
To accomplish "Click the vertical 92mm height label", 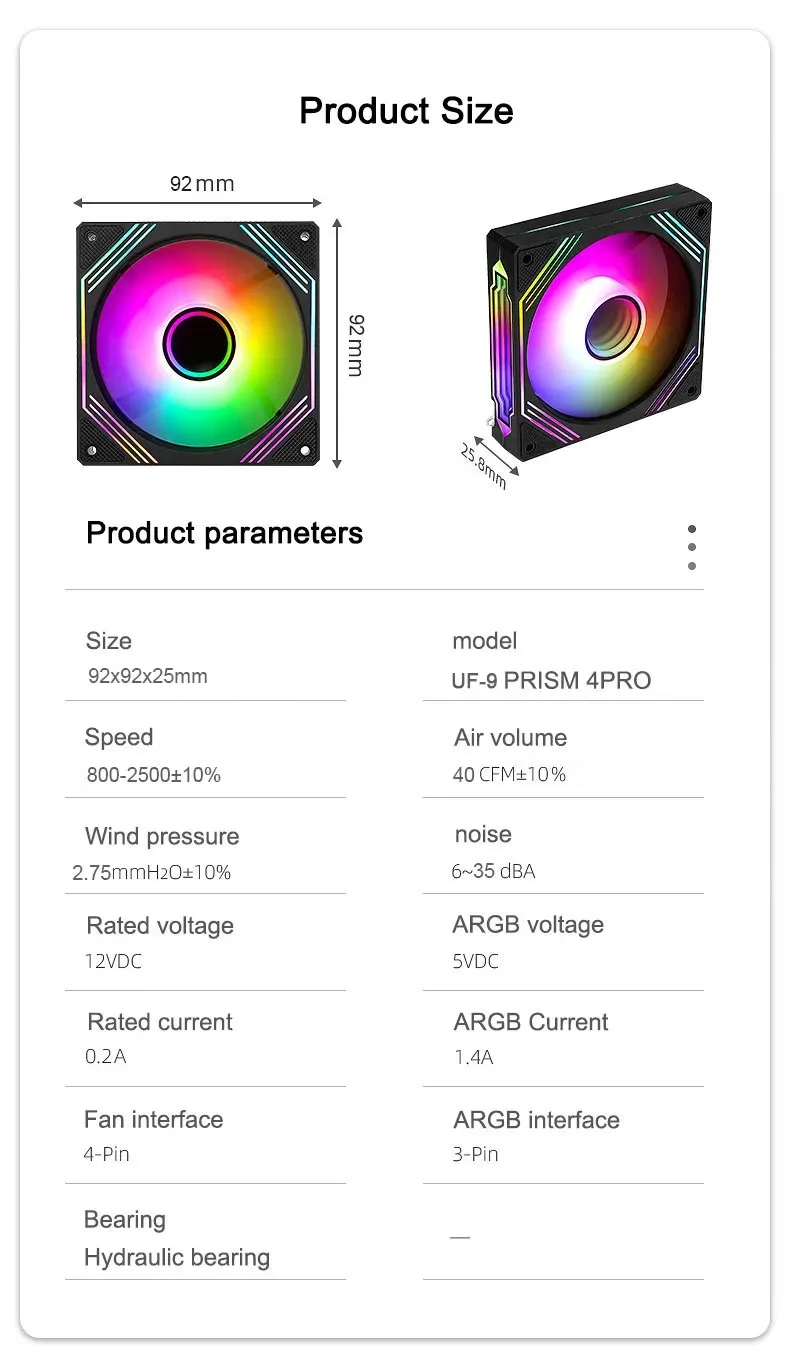I will click(356, 345).
